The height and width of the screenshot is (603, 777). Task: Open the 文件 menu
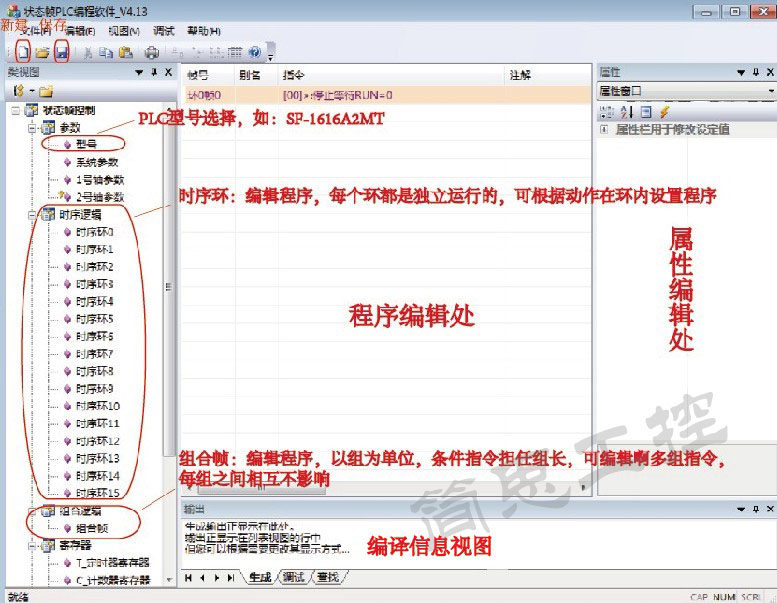(36, 31)
